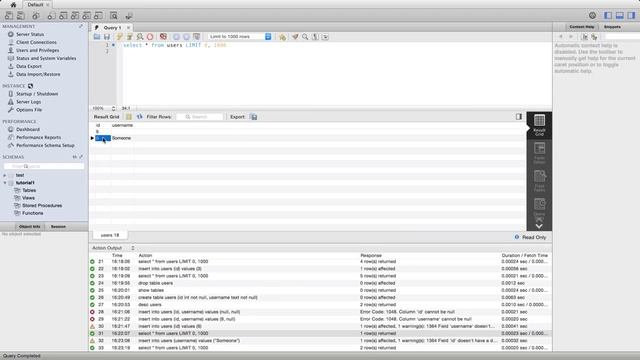
Task: Commit the transaction
Action: point(176,37)
